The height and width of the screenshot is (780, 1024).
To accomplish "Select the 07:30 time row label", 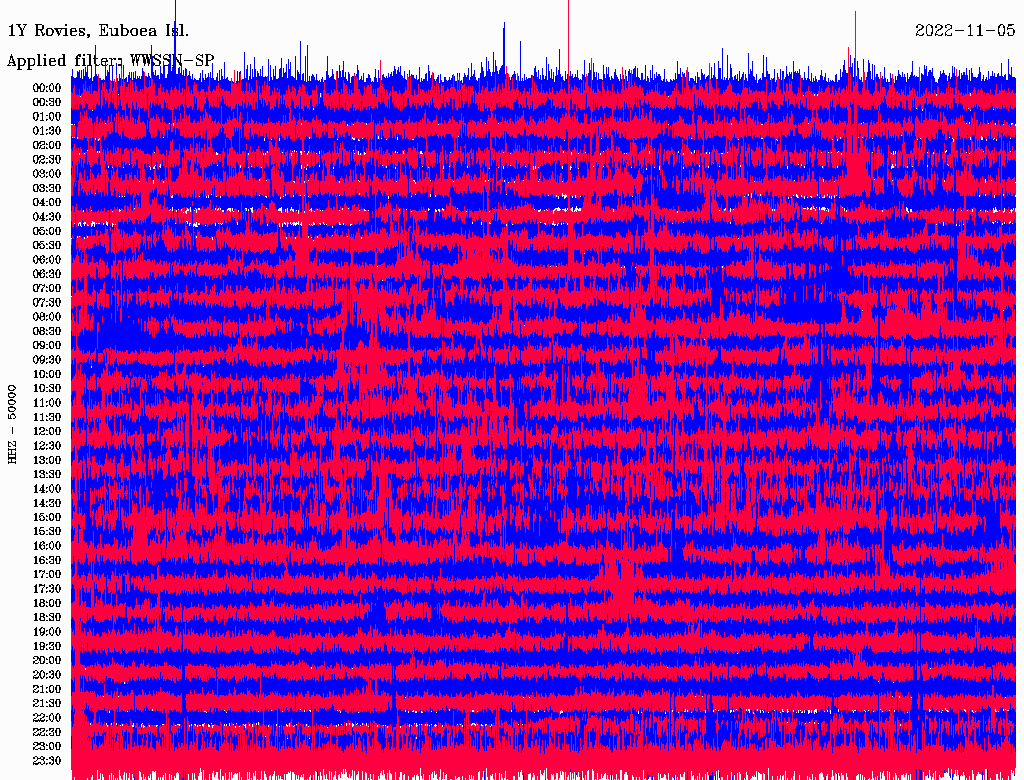I will [47, 302].
